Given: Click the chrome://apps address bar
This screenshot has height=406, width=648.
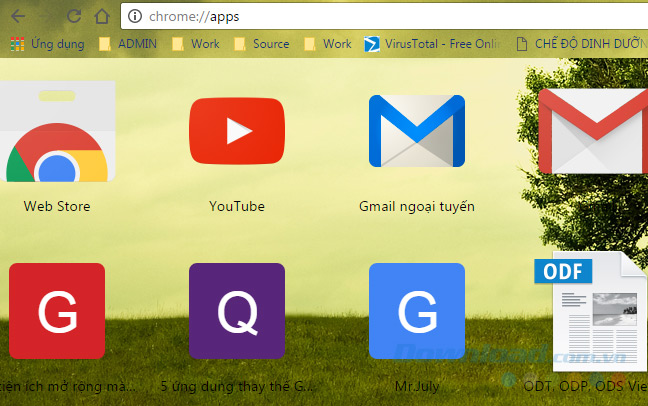Looking at the screenshot, I should (380, 16).
